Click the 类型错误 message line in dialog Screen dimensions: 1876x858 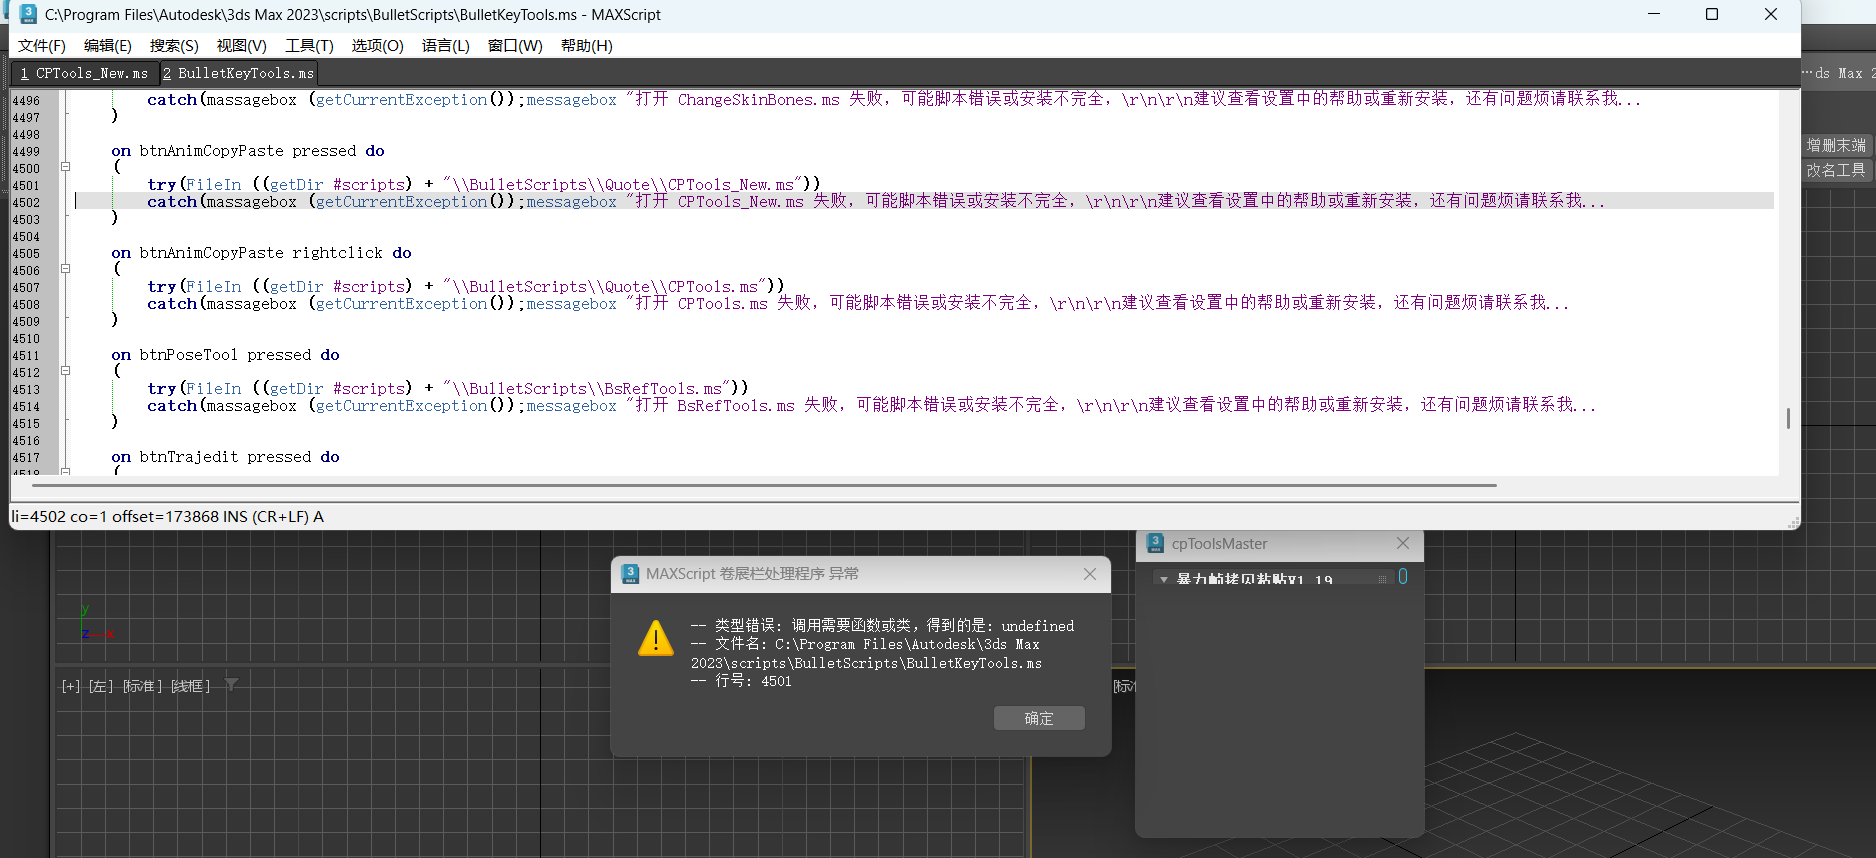[882, 625]
